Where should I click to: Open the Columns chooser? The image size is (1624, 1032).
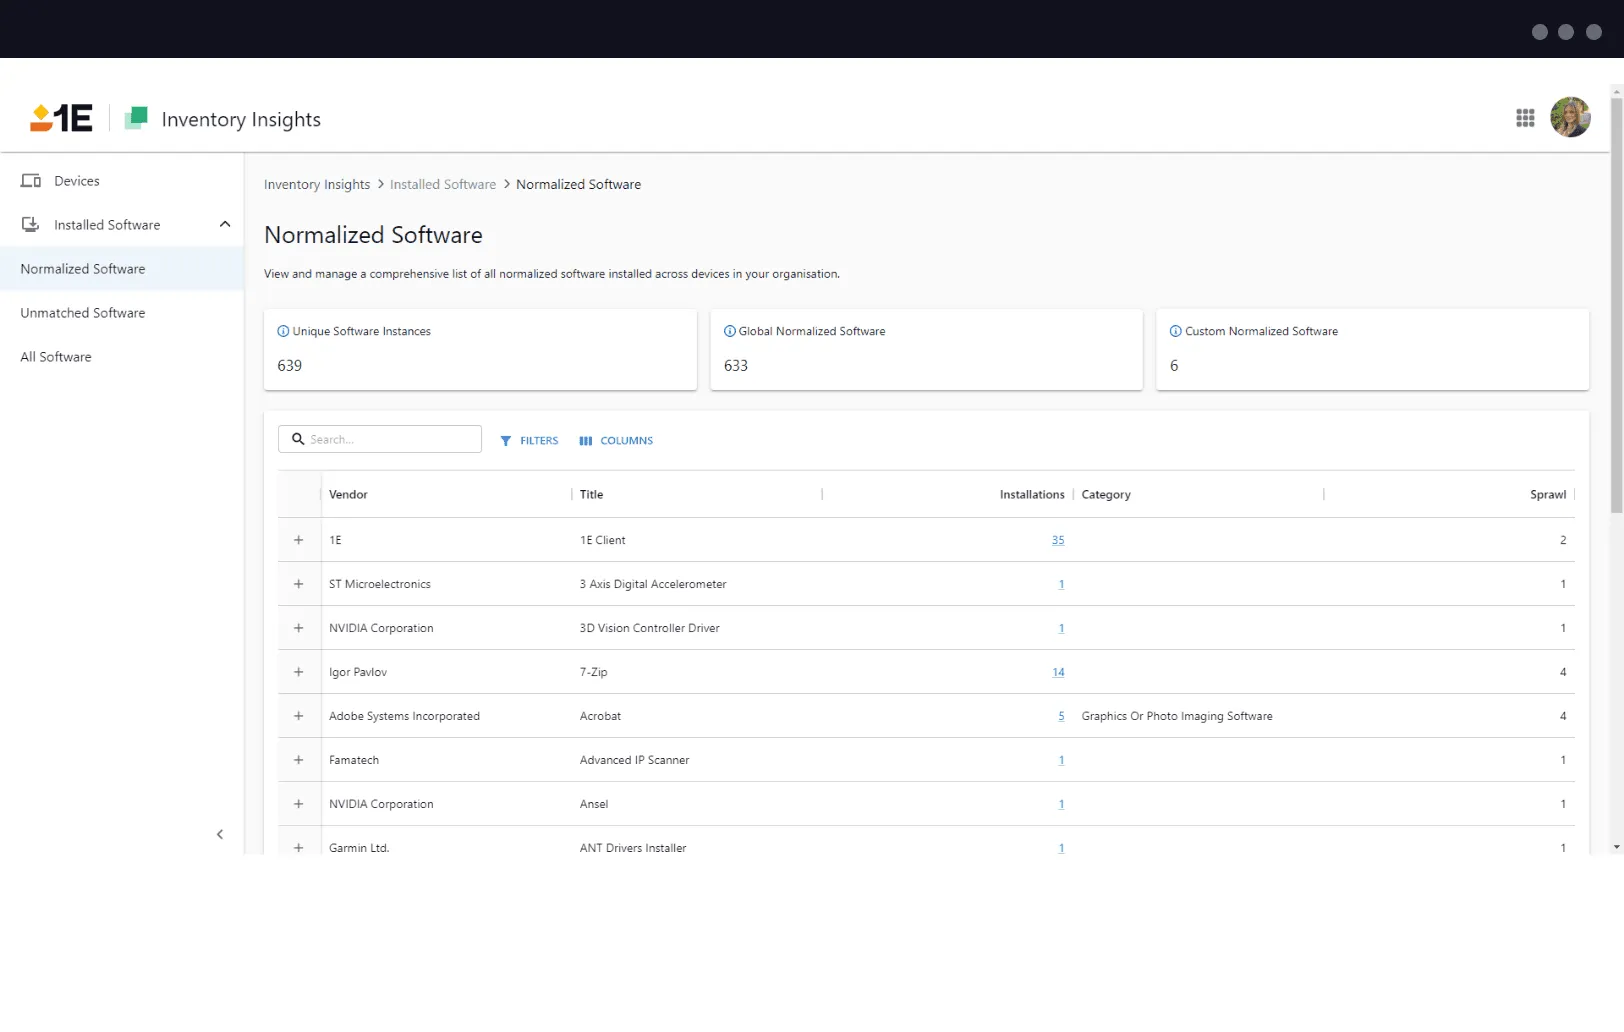[616, 441]
